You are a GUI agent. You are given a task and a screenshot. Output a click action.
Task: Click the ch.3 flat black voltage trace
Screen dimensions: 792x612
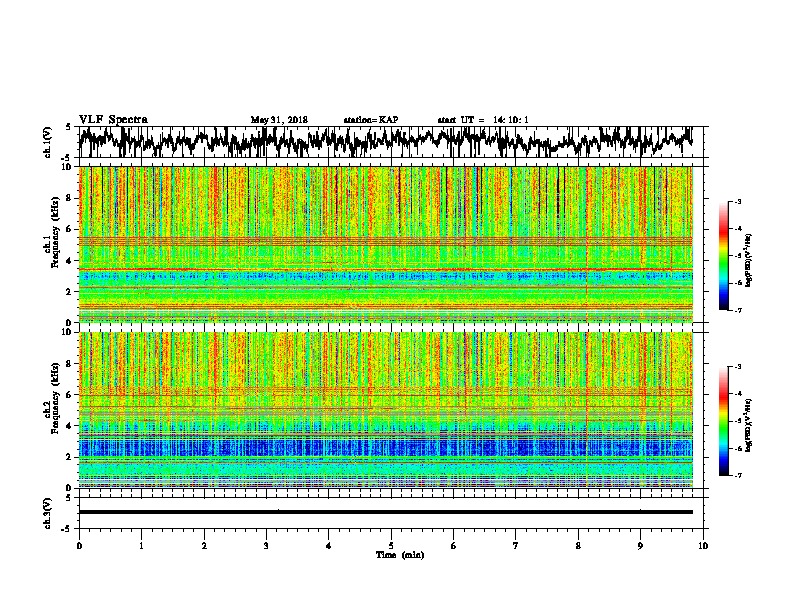[x=385, y=512]
